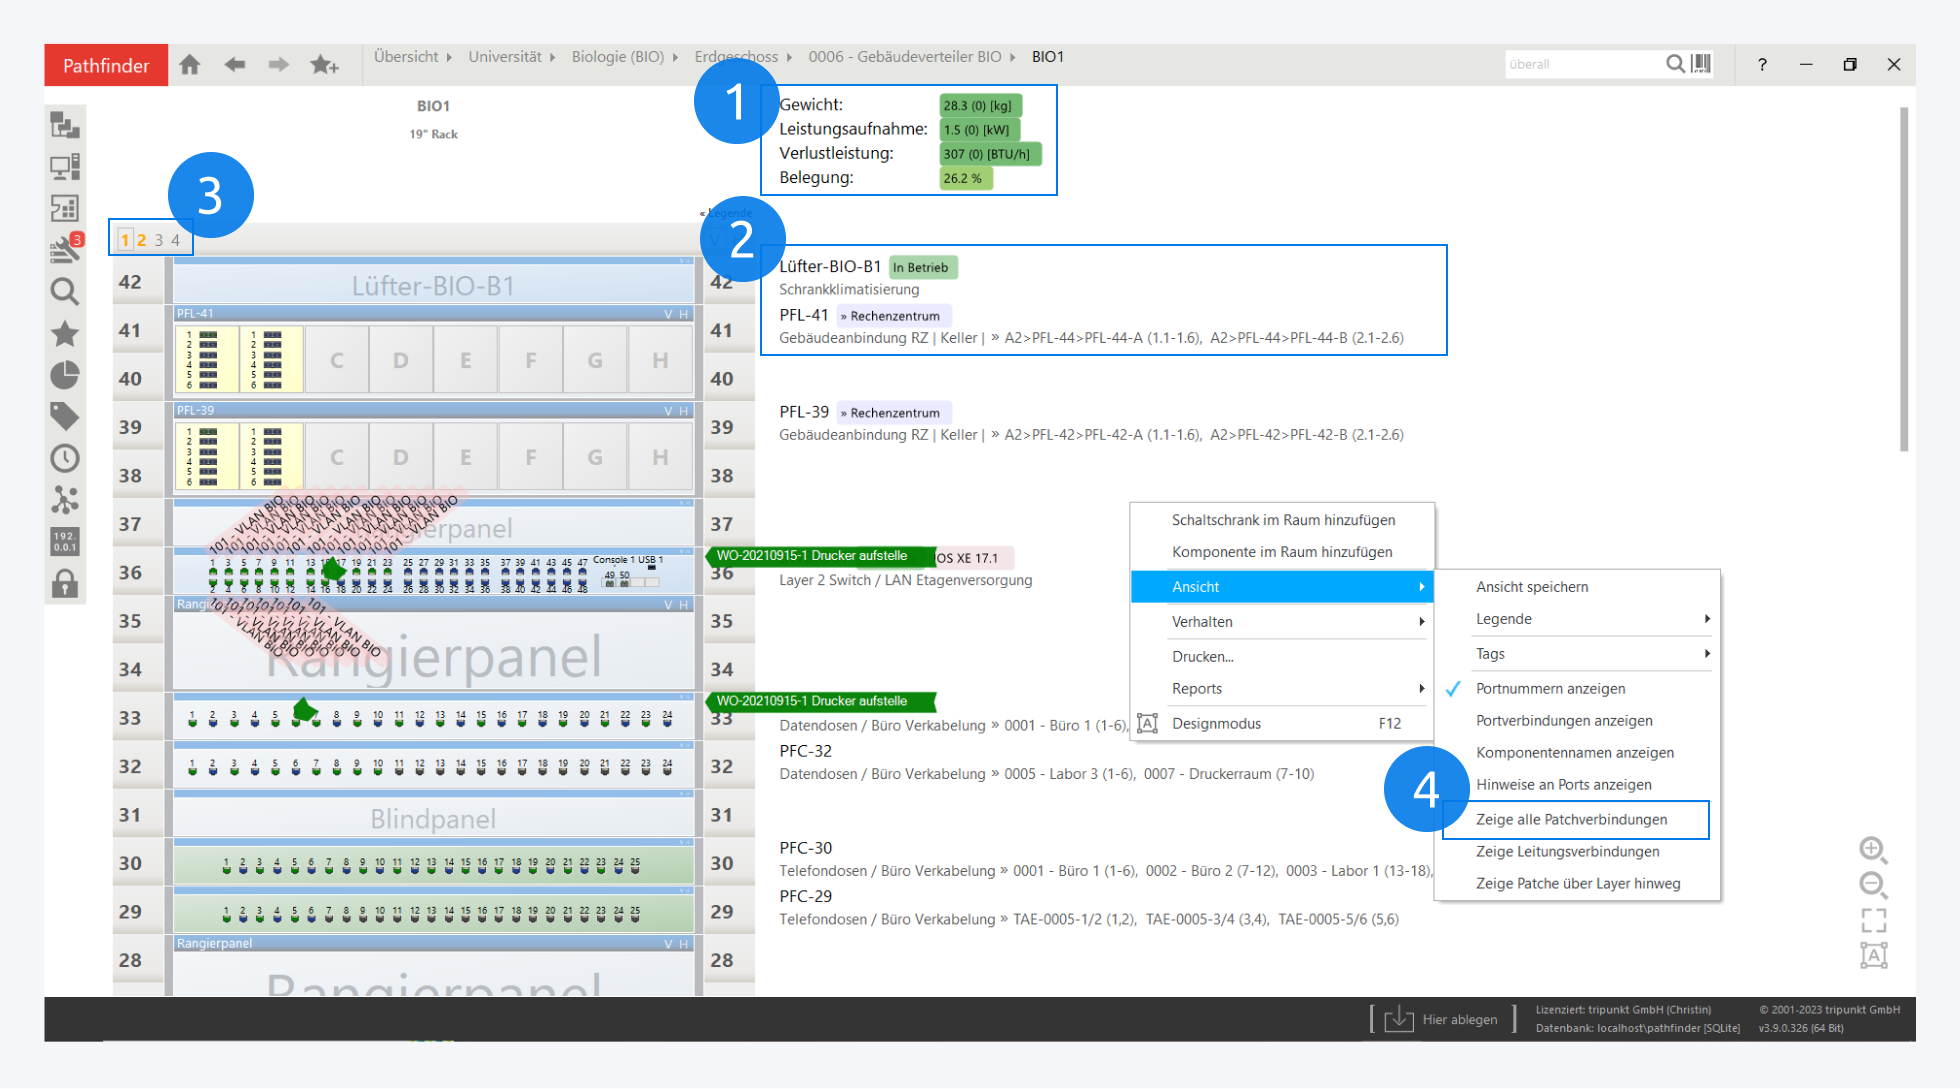Click the Biologie (BIO) breadcrumb link
The height and width of the screenshot is (1089, 1960).
617,57
